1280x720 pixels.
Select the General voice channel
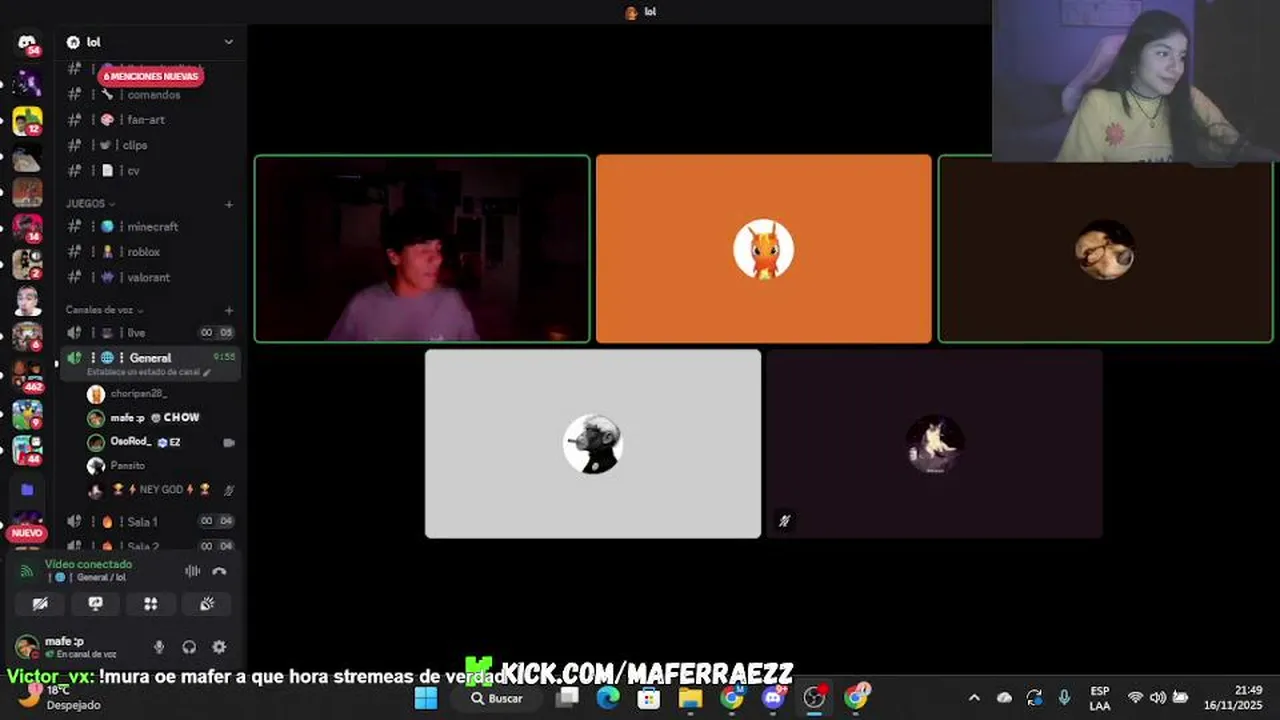click(x=150, y=358)
